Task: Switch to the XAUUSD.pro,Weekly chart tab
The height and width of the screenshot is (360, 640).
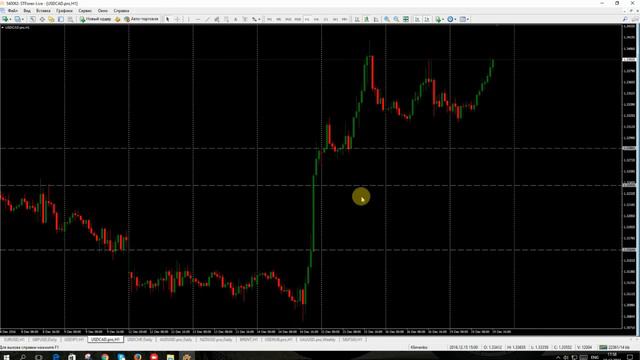Action: click(318, 340)
